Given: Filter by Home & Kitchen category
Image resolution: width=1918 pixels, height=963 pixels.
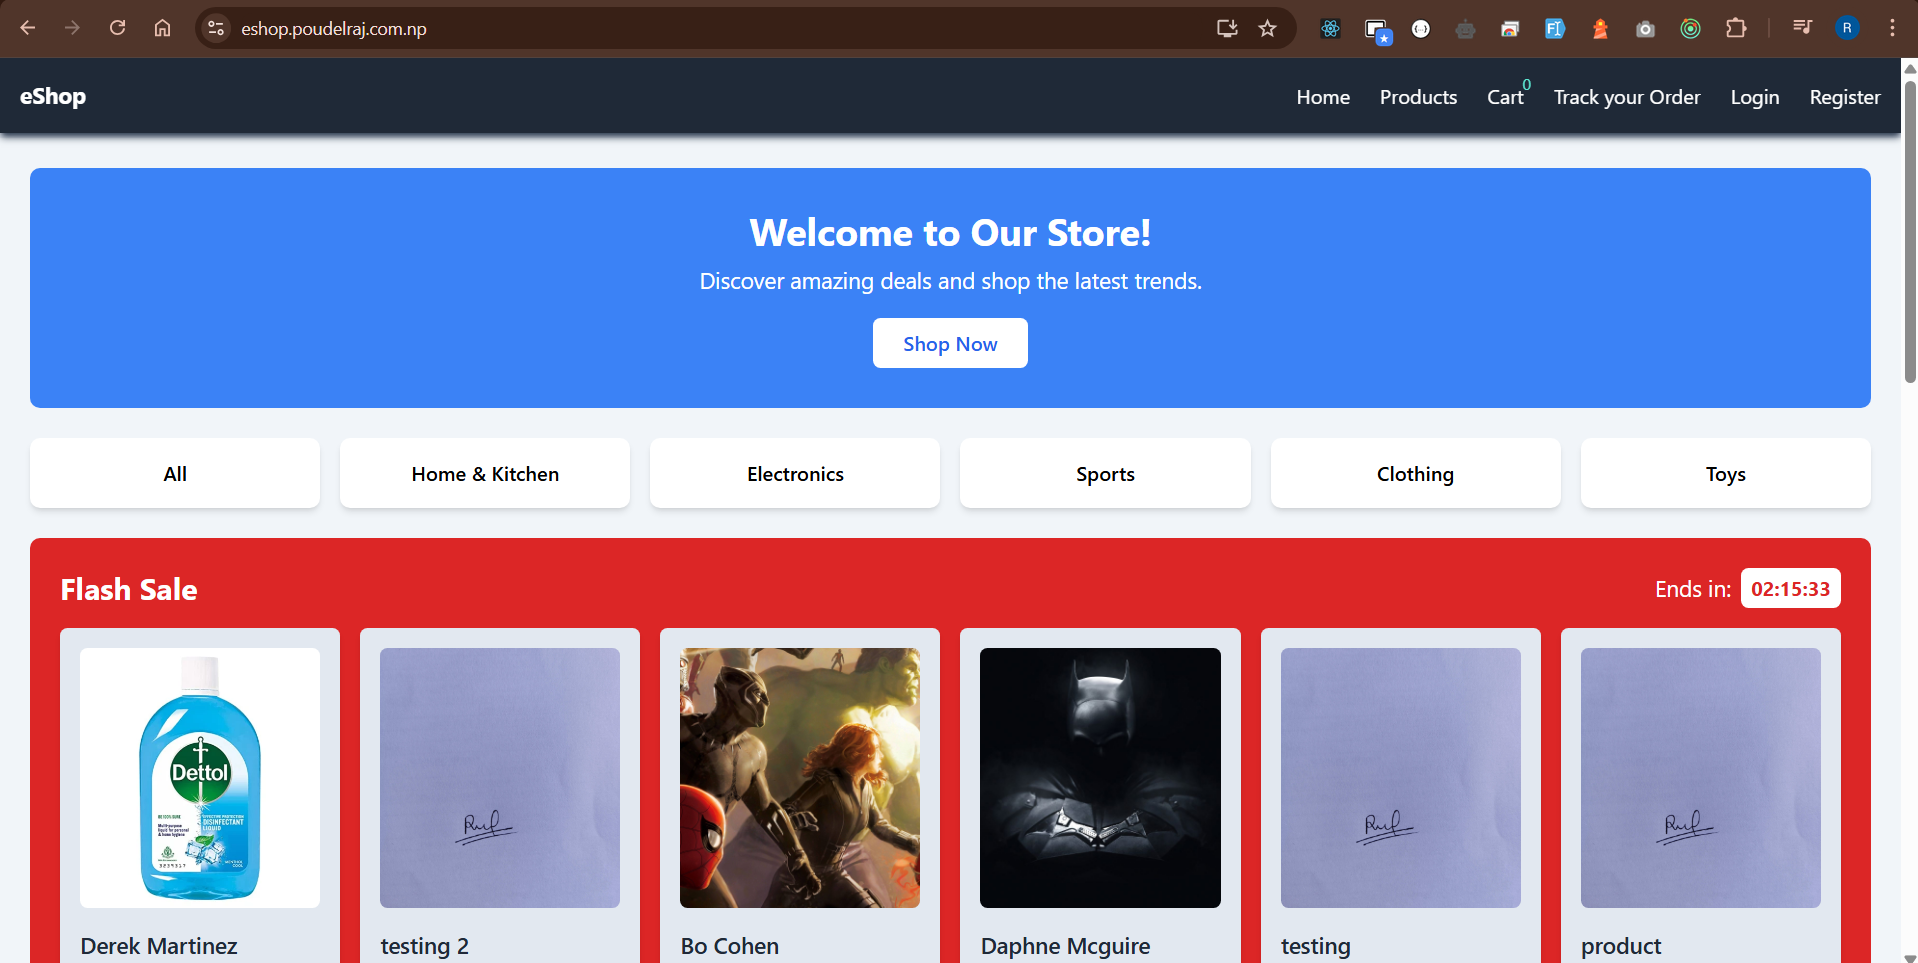Looking at the screenshot, I should [485, 473].
